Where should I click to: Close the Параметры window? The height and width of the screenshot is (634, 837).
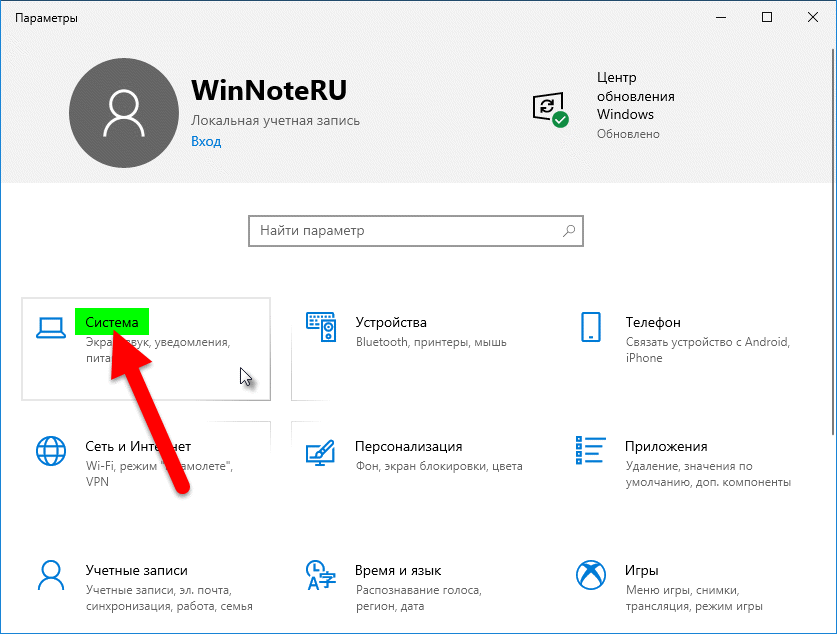pyautogui.click(x=813, y=18)
